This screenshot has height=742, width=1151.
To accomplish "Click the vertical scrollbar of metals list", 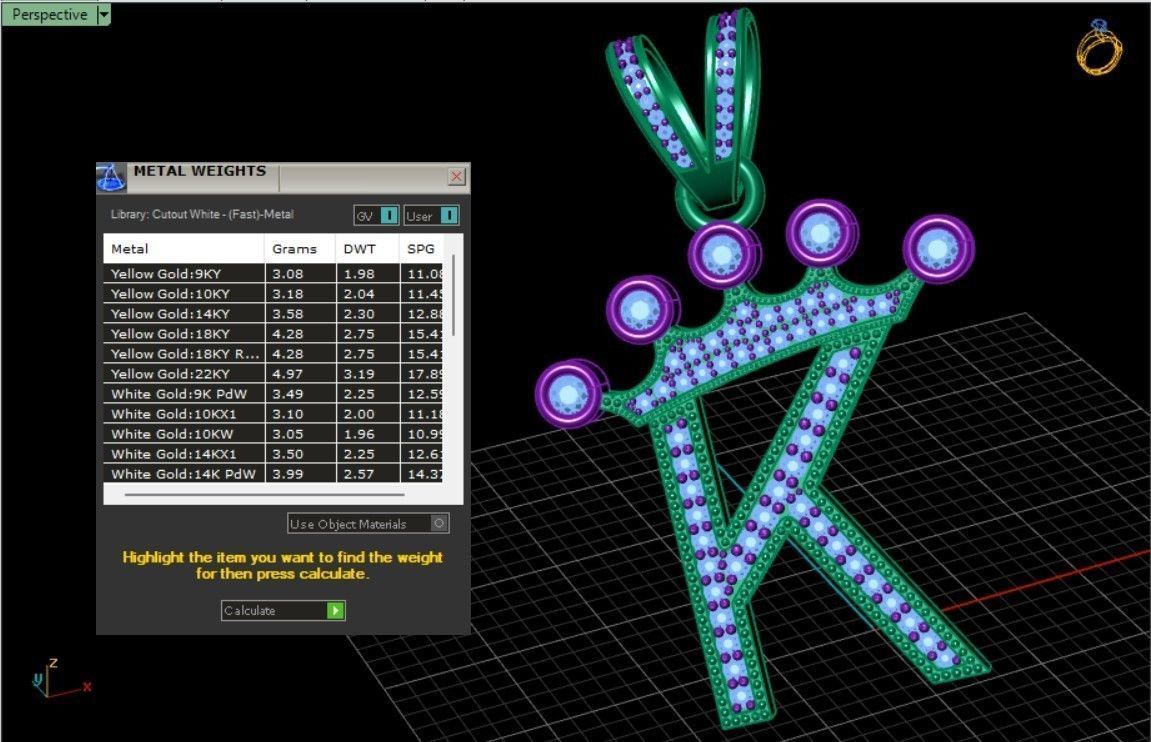I will (454, 295).
